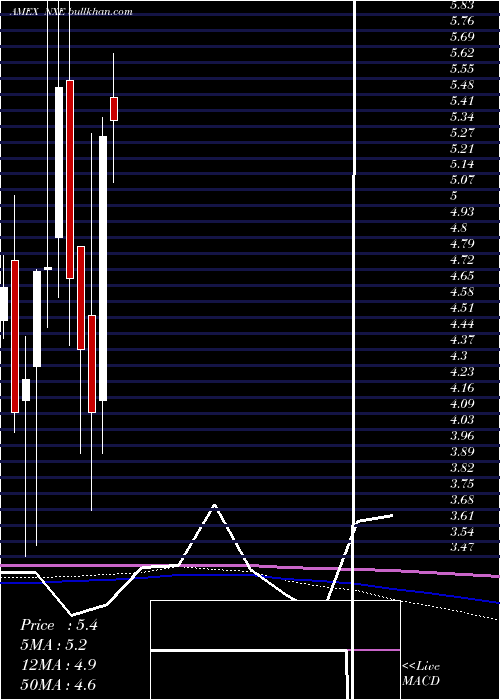This screenshot has width=500, height=700.
Task: Click the "<<Live MACD" label
Action: 421,673
